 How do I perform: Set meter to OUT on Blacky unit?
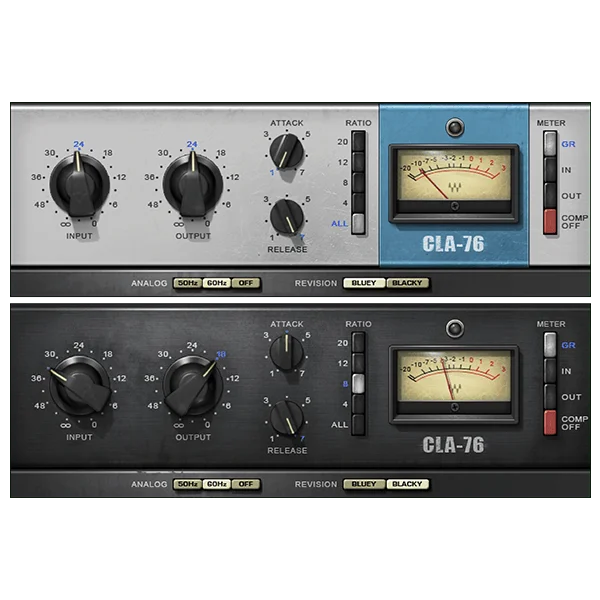550,397
